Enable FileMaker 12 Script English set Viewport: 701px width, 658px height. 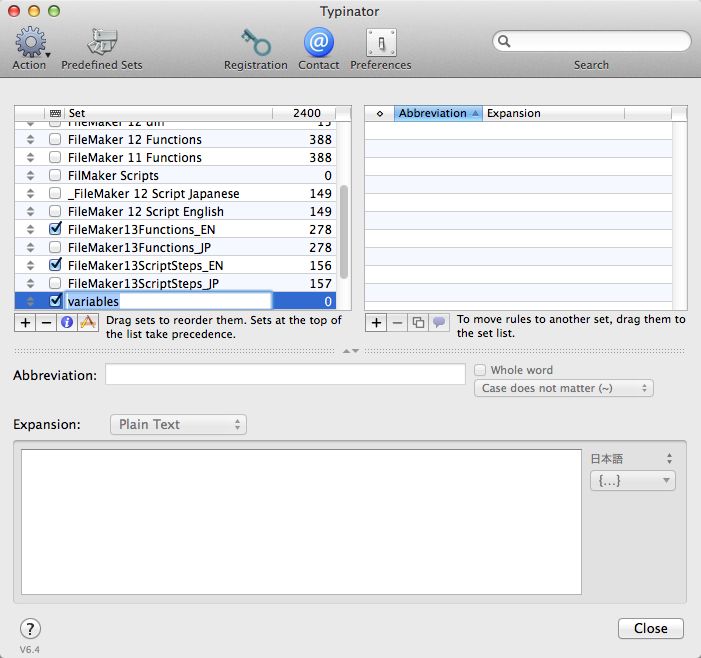tap(55, 211)
